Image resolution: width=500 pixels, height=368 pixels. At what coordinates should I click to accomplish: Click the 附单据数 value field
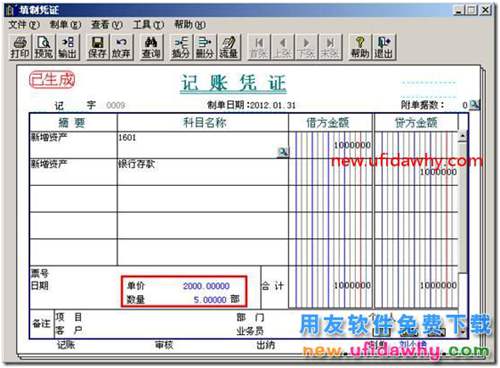(x=464, y=105)
